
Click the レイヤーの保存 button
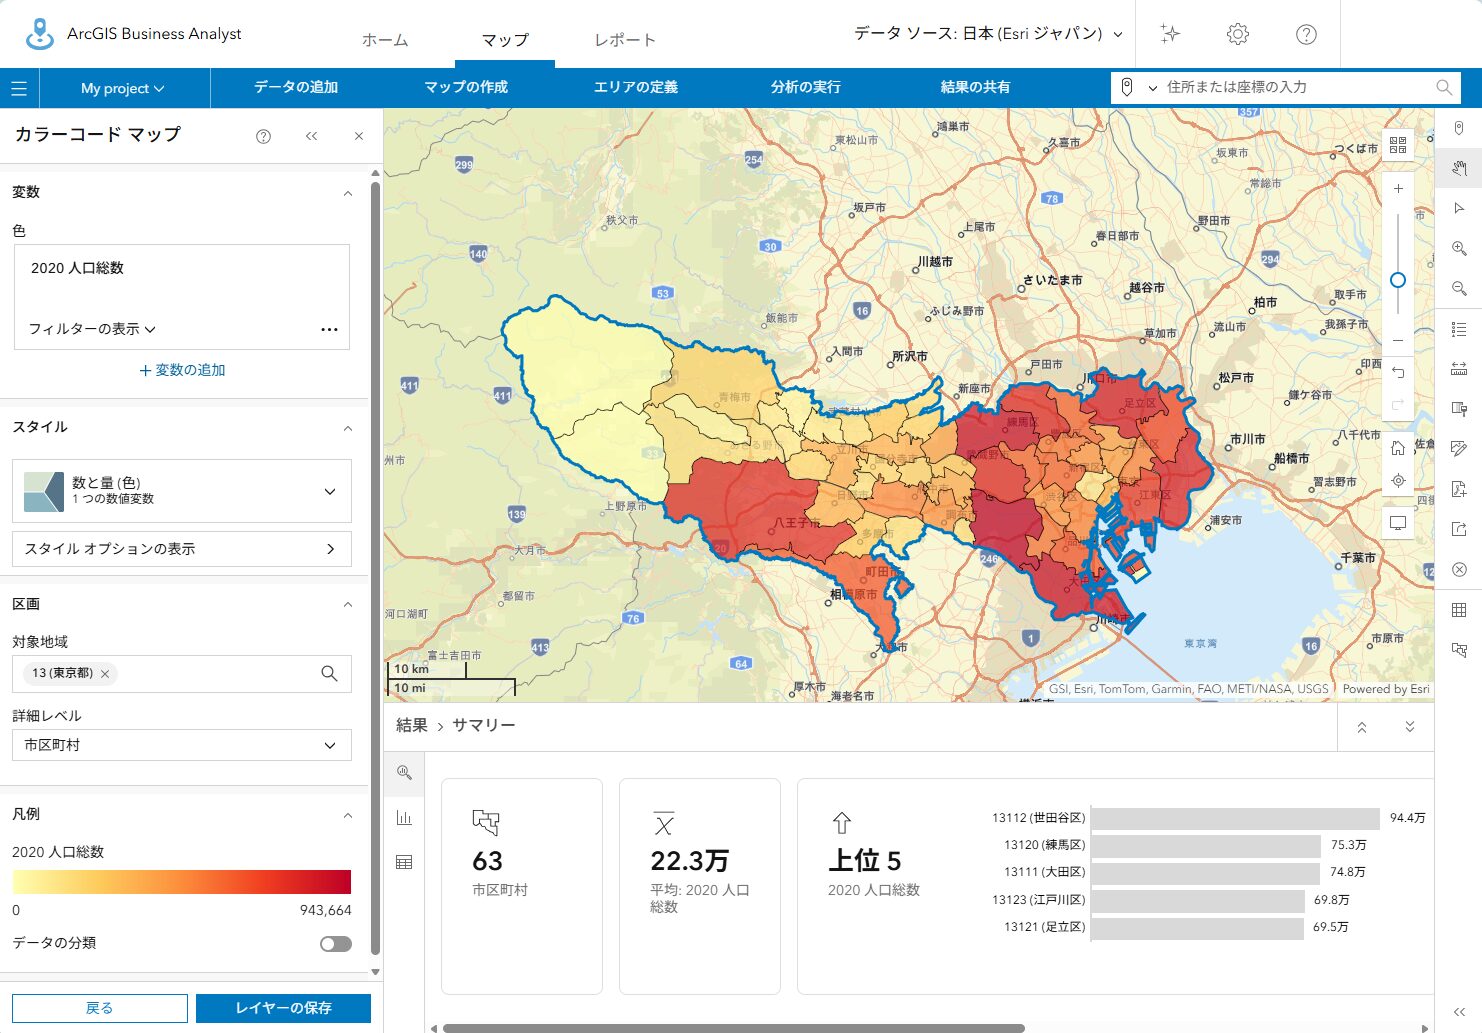tap(283, 1008)
